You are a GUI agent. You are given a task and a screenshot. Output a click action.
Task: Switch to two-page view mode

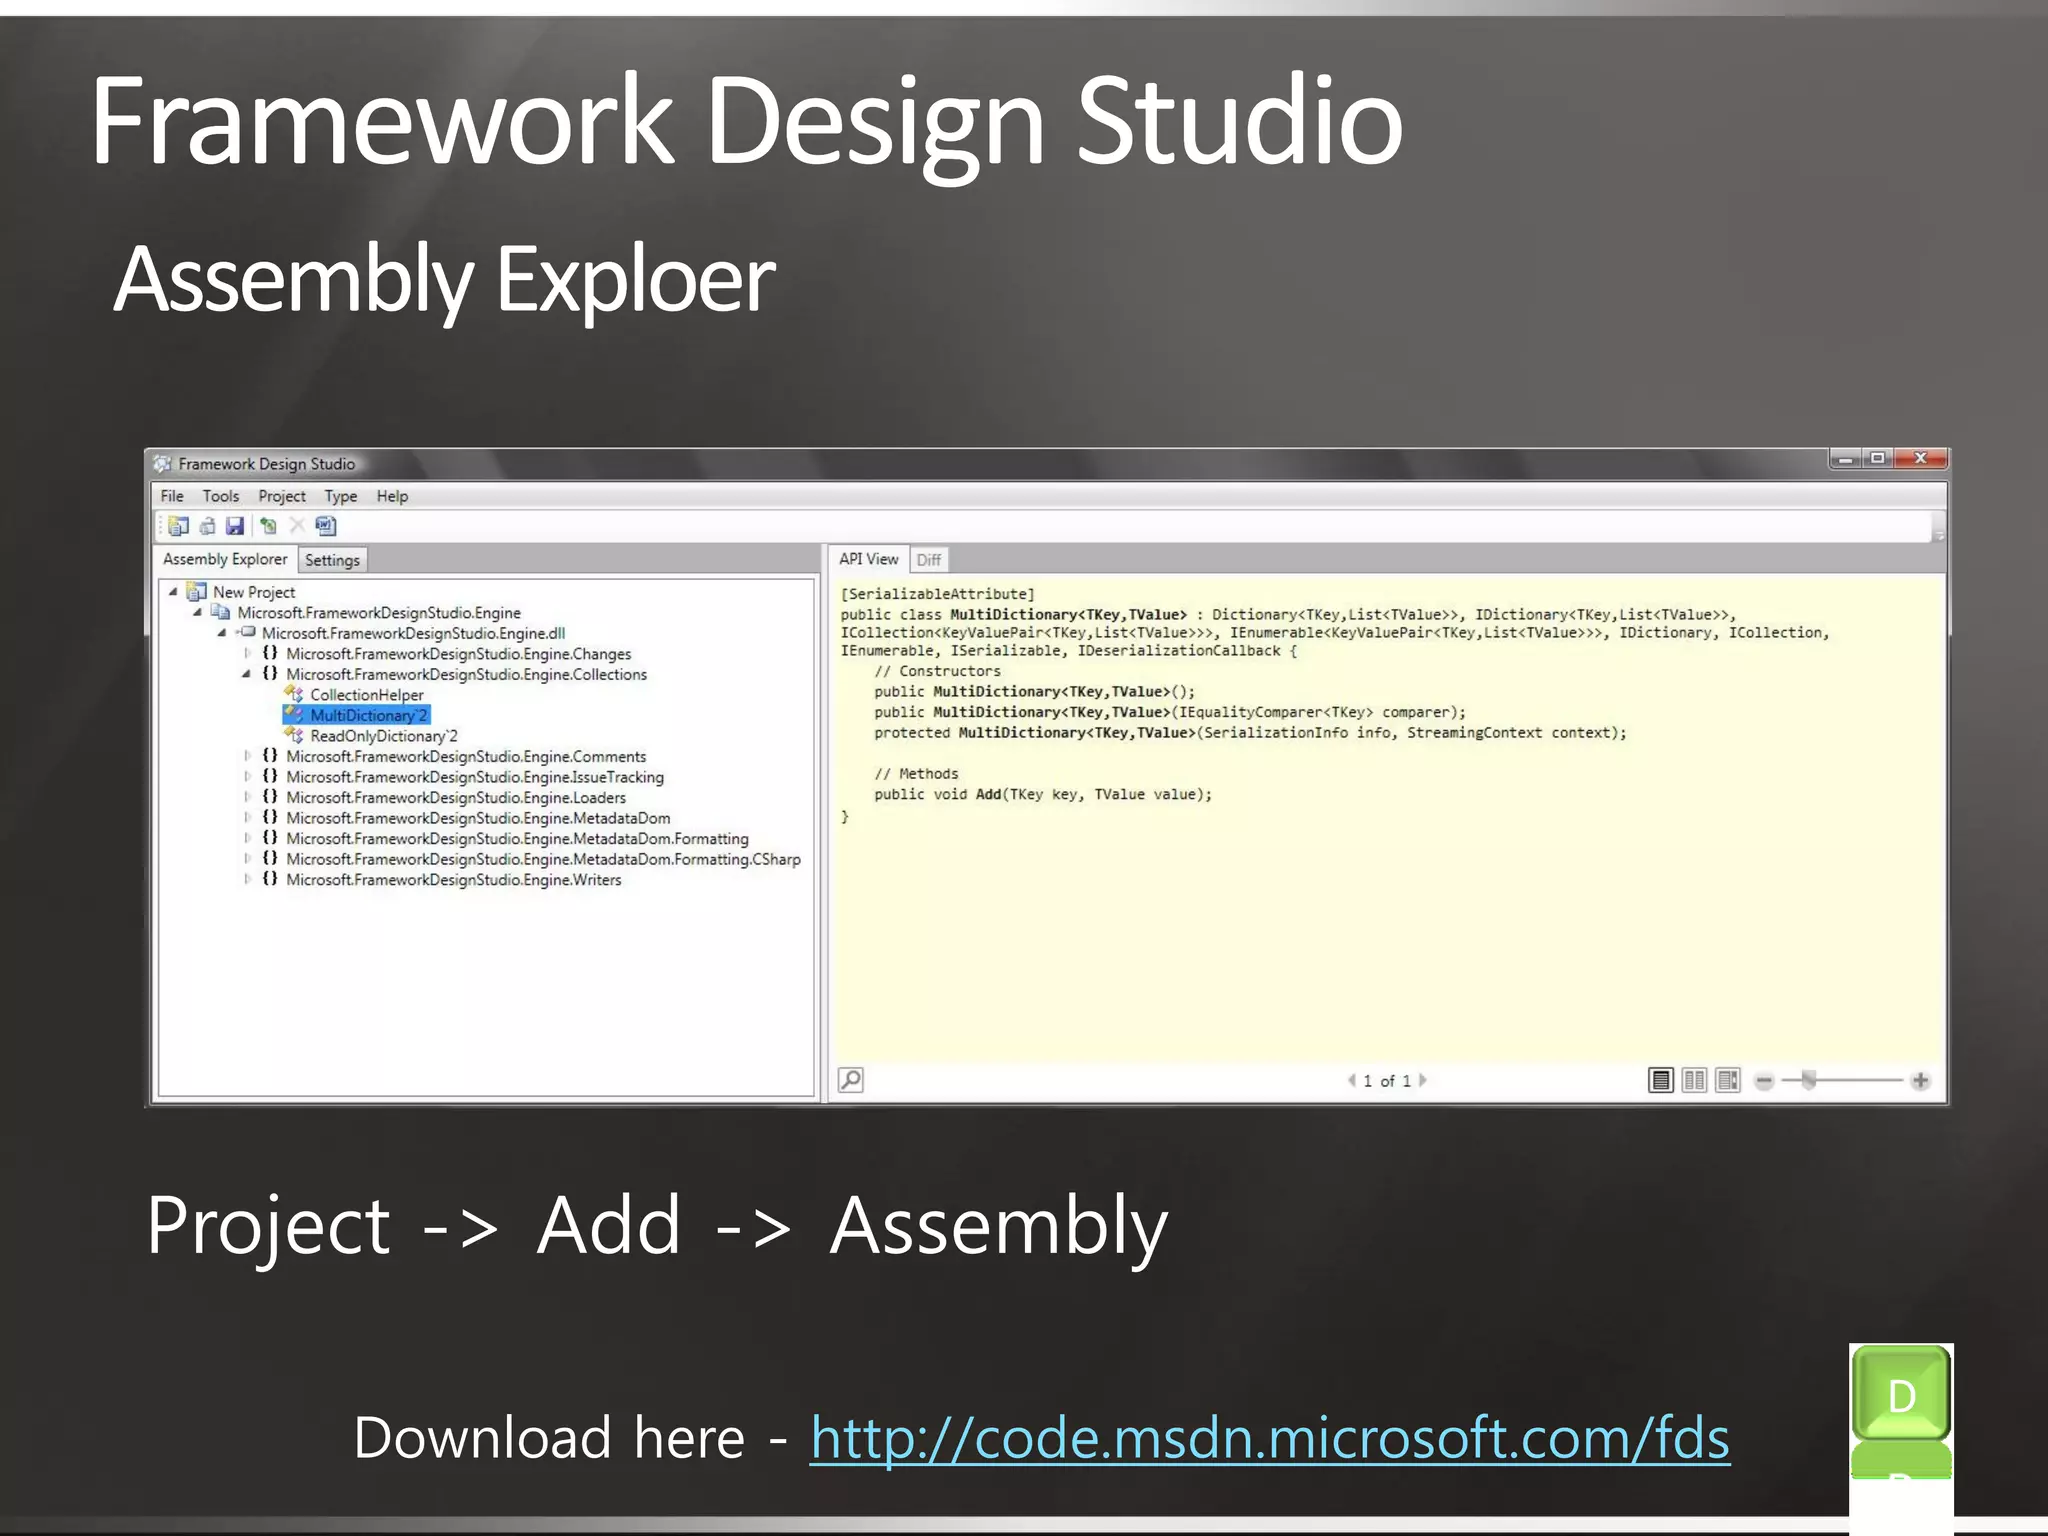(1694, 1080)
